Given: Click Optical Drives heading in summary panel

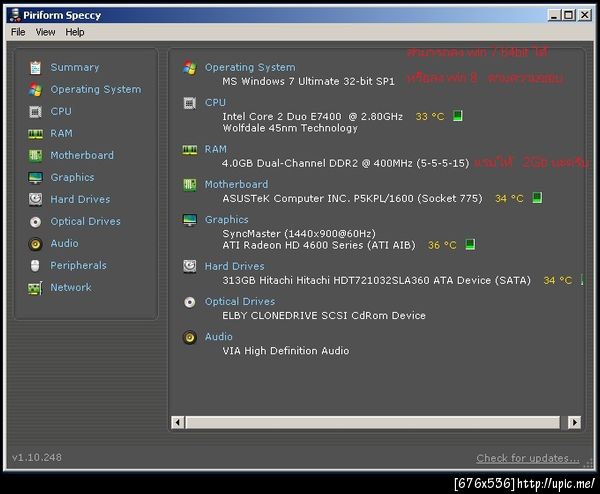Looking at the screenshot, I should [x=240, y=302].
